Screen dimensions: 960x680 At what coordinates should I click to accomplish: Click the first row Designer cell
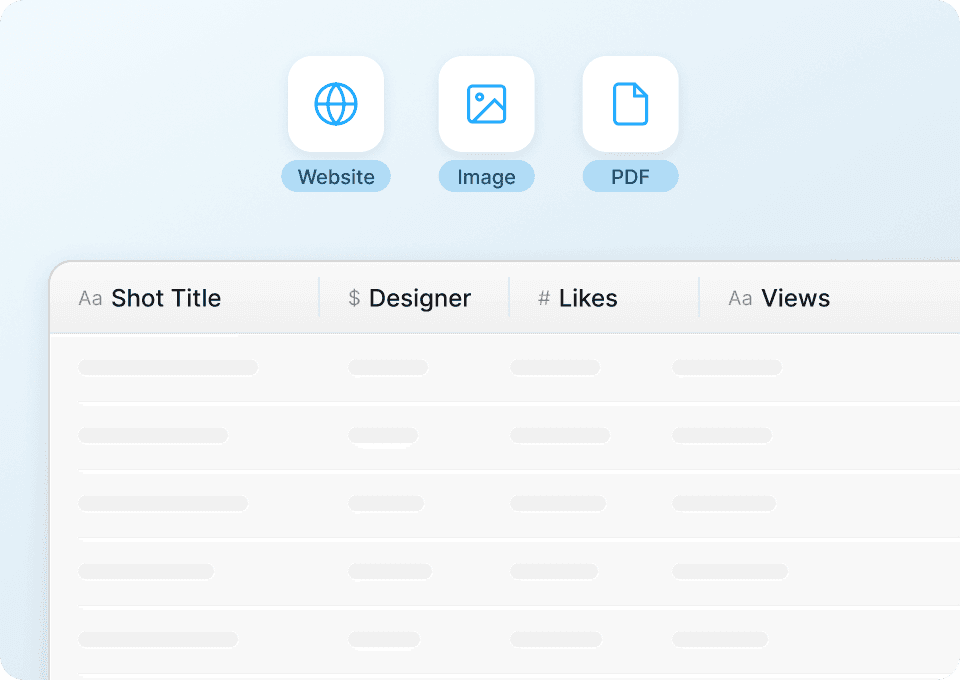click(x=388, y=368)
